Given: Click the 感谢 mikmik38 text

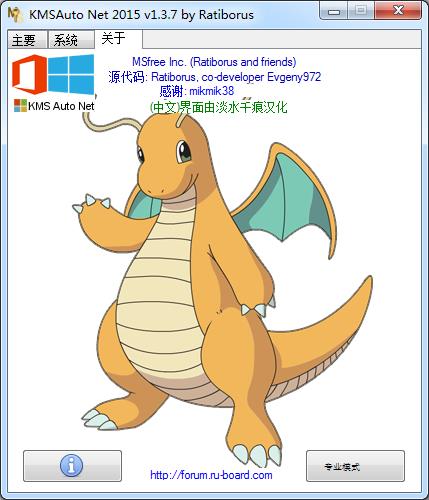Looking at the screenshot, I should [x=197, y=91].
